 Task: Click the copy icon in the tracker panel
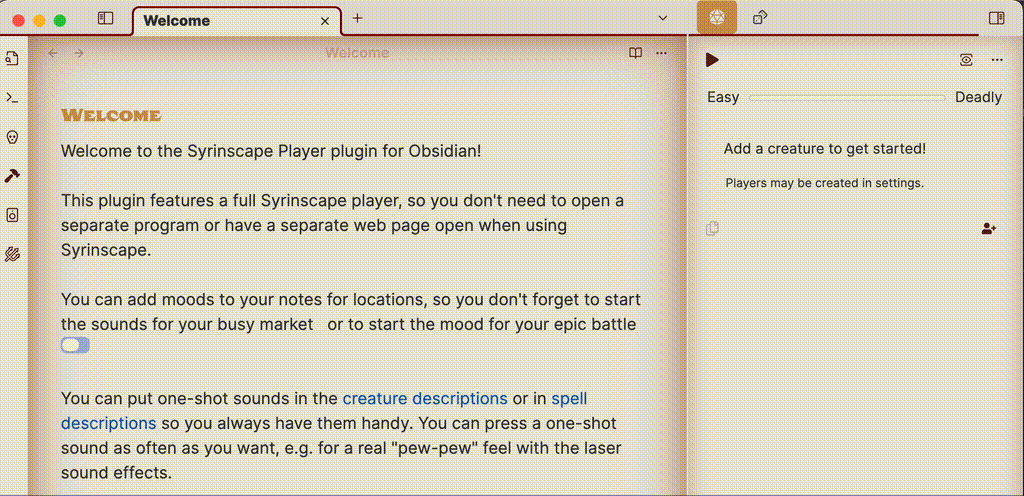(712, 228)
